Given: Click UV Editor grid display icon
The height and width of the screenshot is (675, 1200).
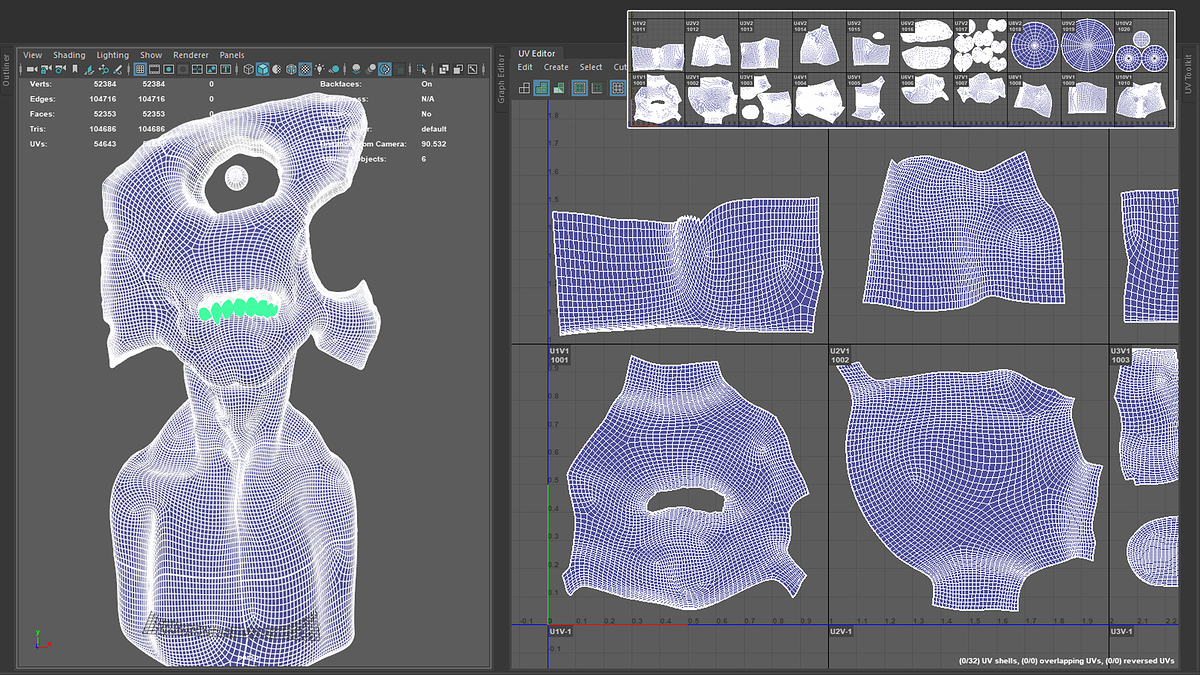Looking at the screenshot, I should (617, 88).
